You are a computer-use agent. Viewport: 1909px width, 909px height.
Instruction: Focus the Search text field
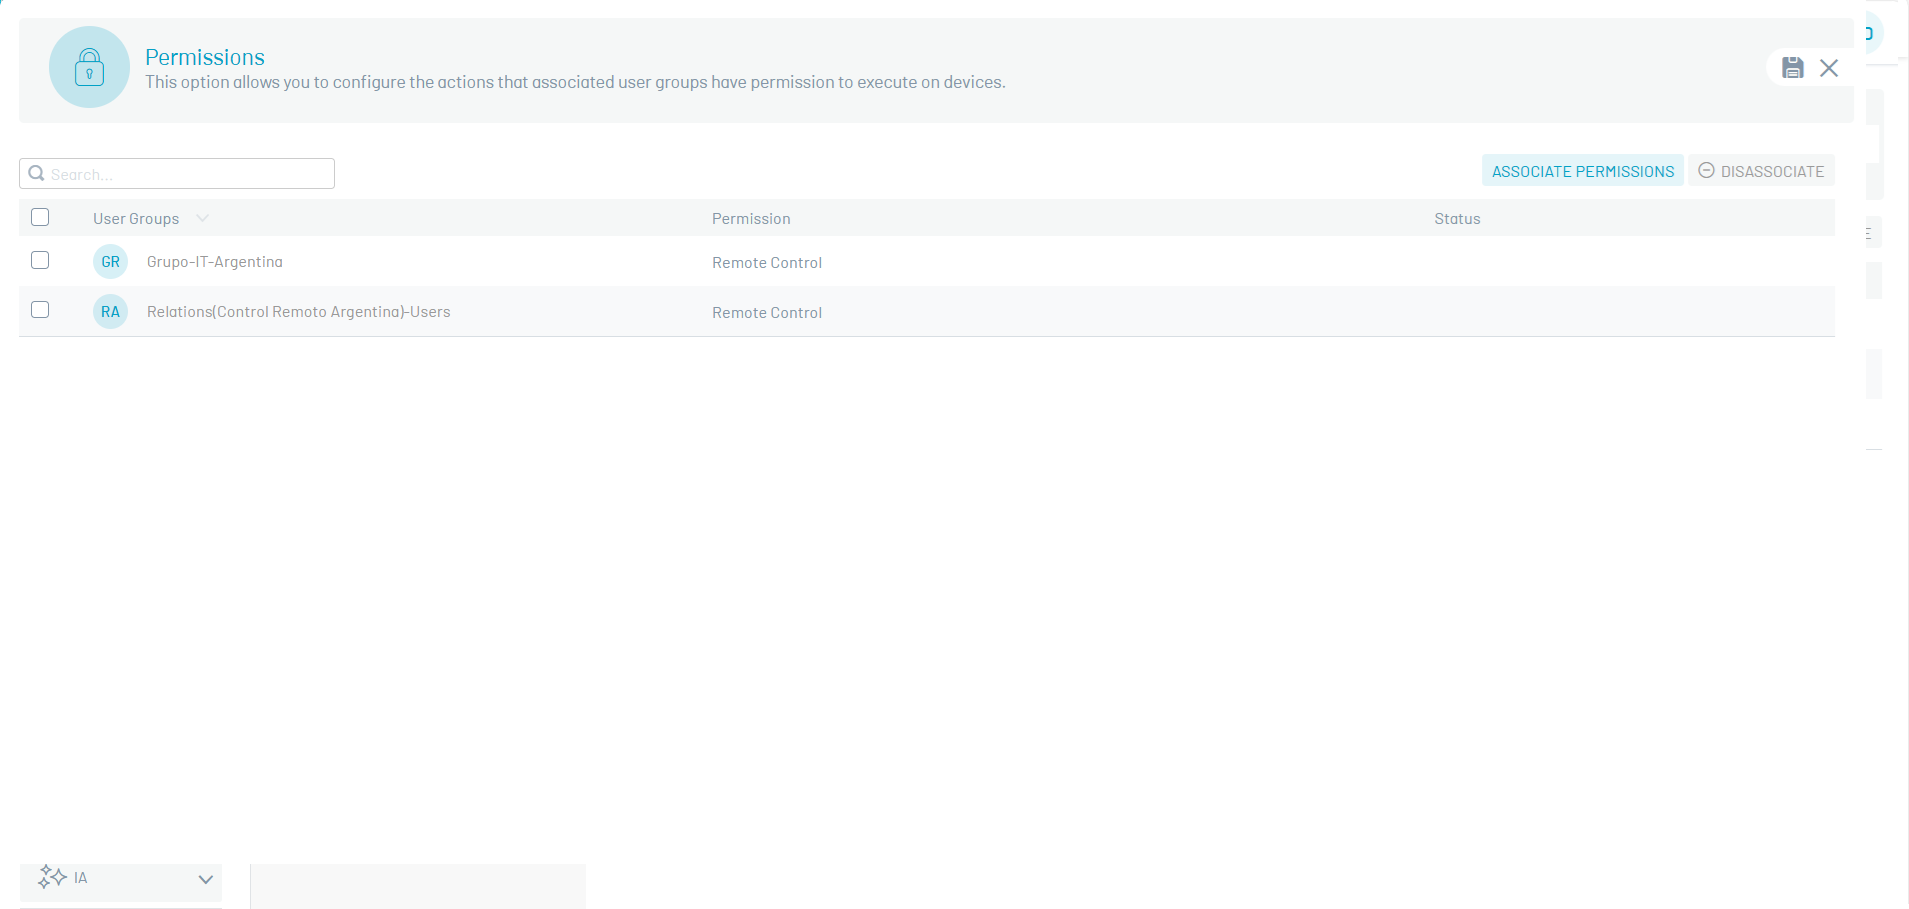pyautogui.click(x=188, y=174)
